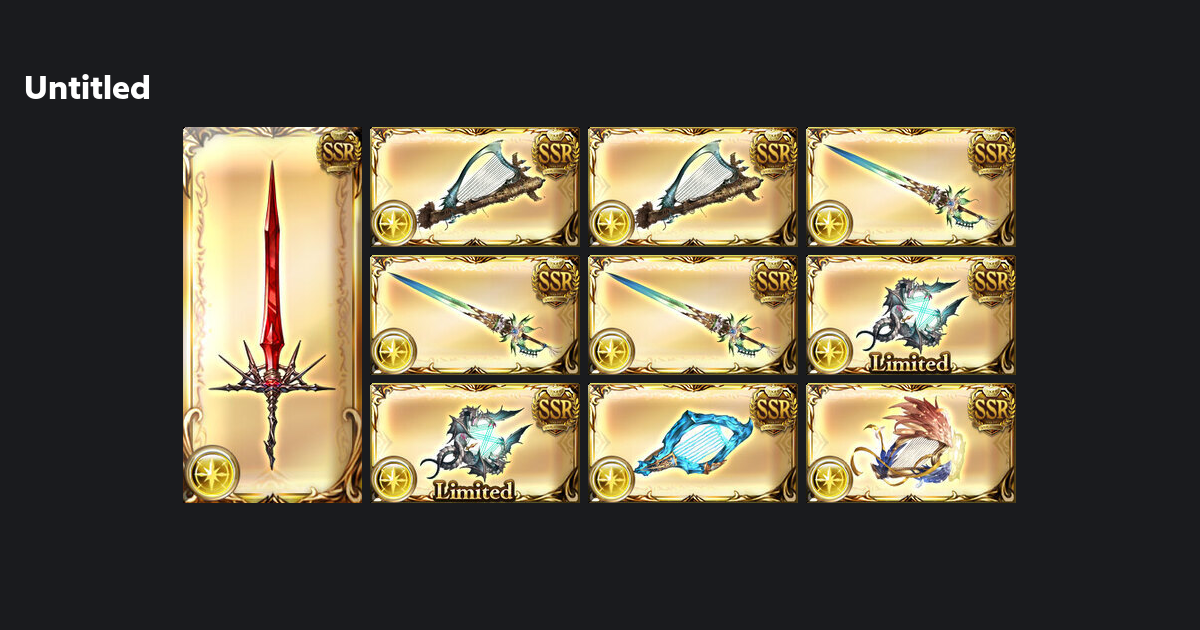Click the Limited label on the middle-row weapon card

[x=911, y=363]
